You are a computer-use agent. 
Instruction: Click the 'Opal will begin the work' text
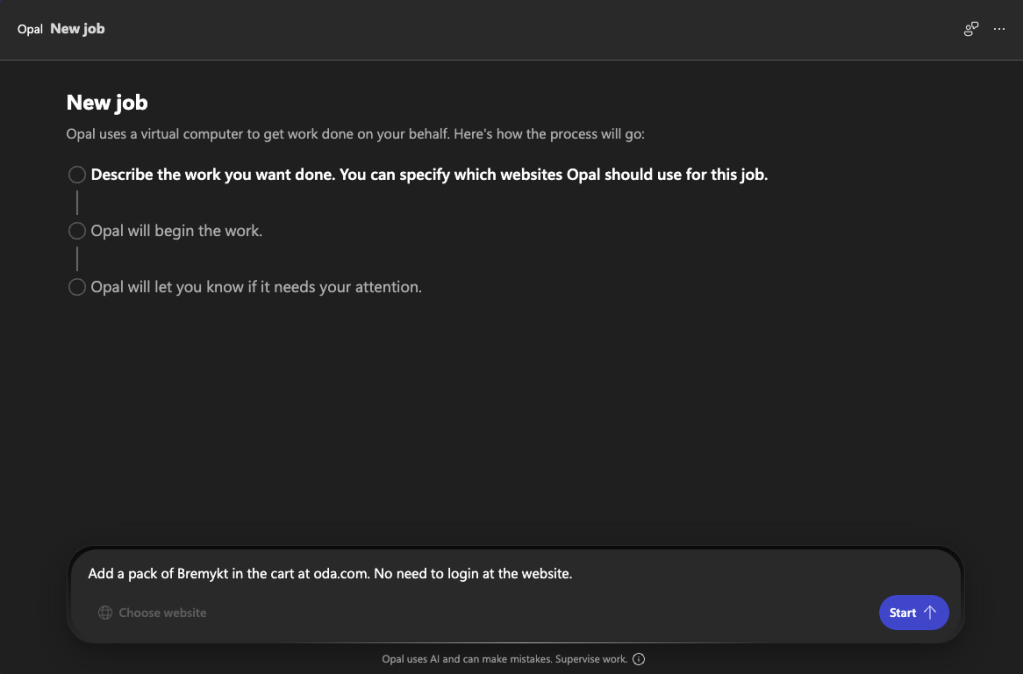[176, 231]
